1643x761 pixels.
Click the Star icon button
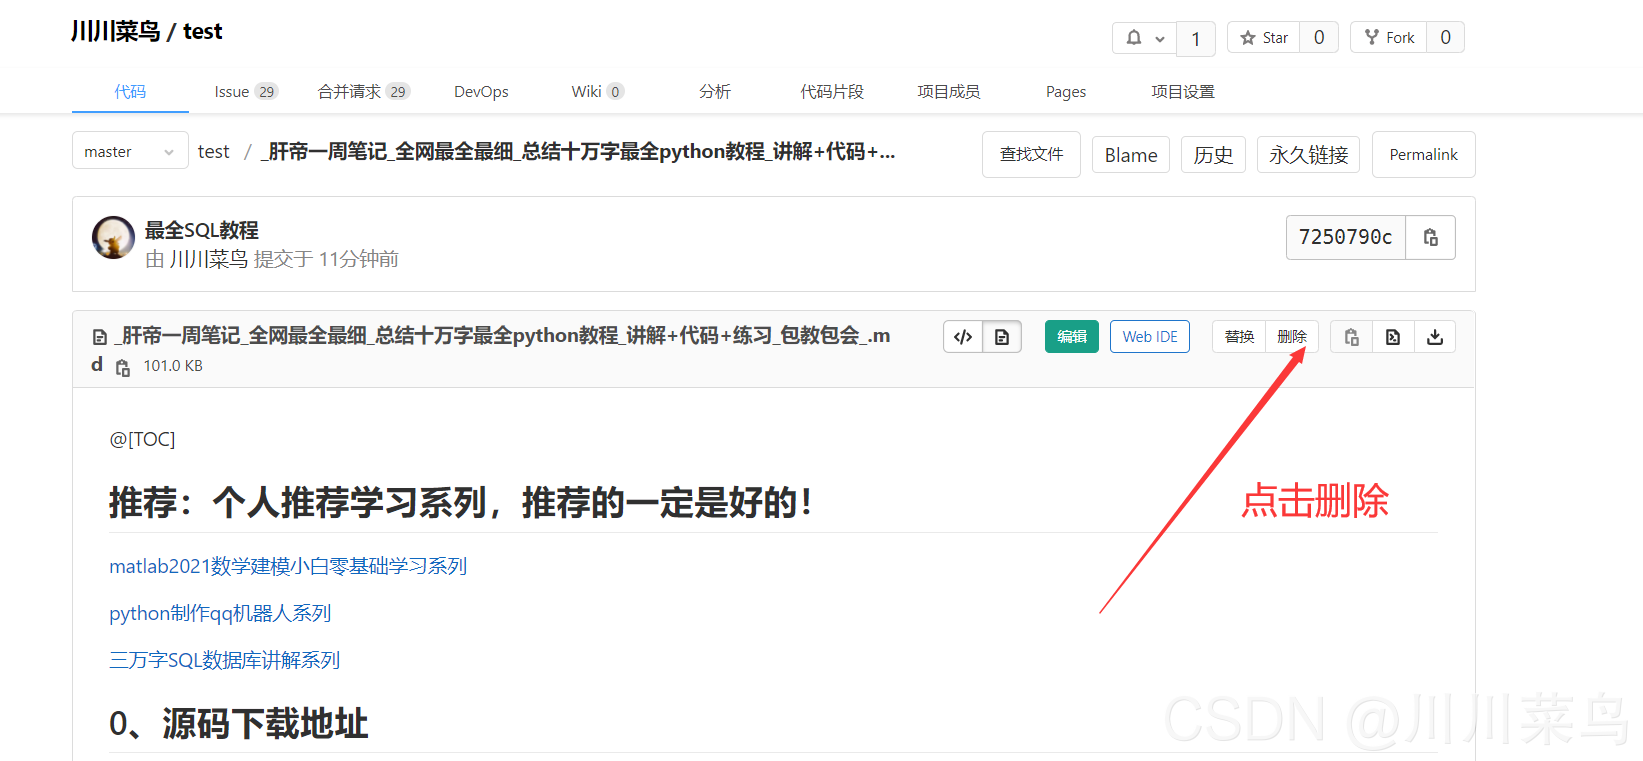coord(1264,38)
